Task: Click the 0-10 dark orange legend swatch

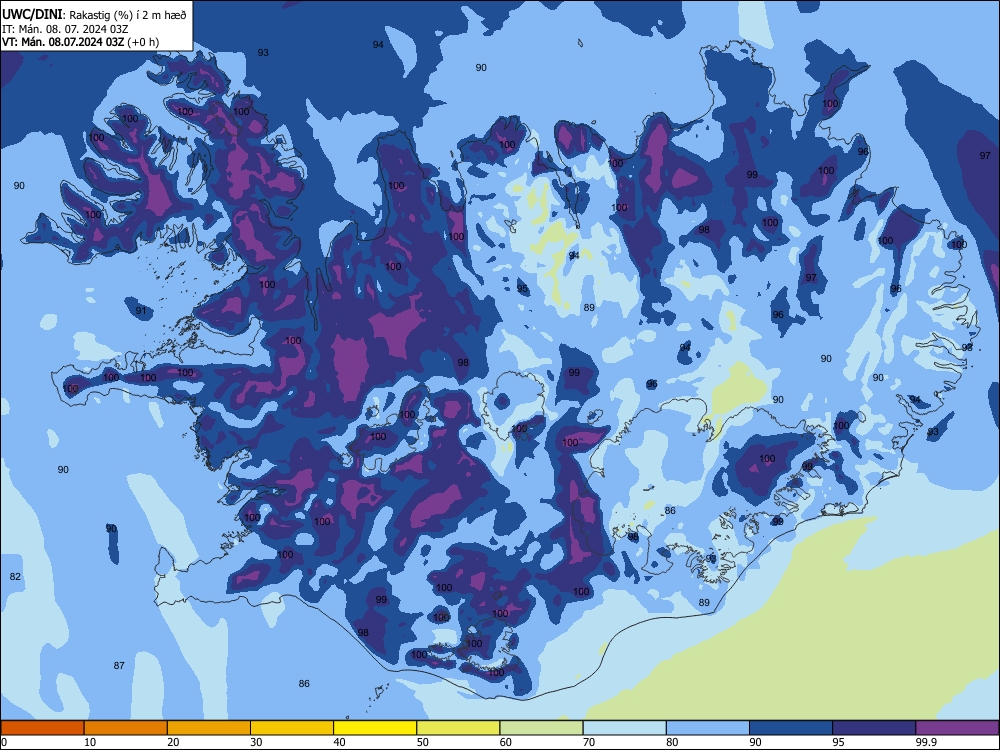Action: 42,728
